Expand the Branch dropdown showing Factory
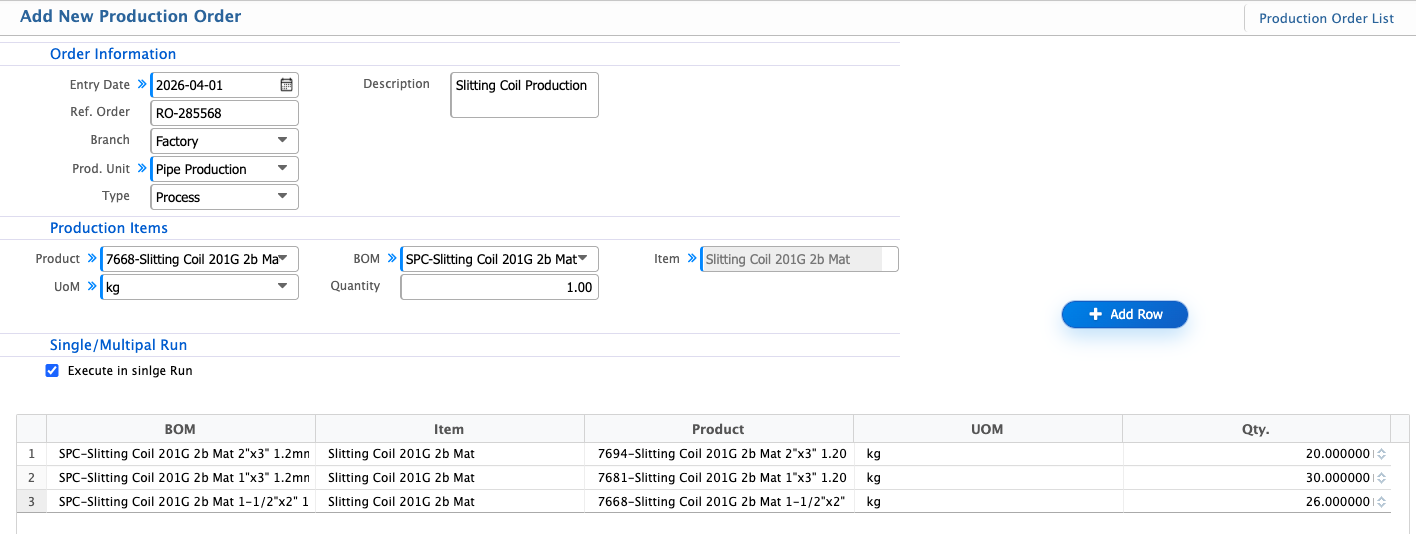This screenshot has height=534, width=1416. [281, 141]
